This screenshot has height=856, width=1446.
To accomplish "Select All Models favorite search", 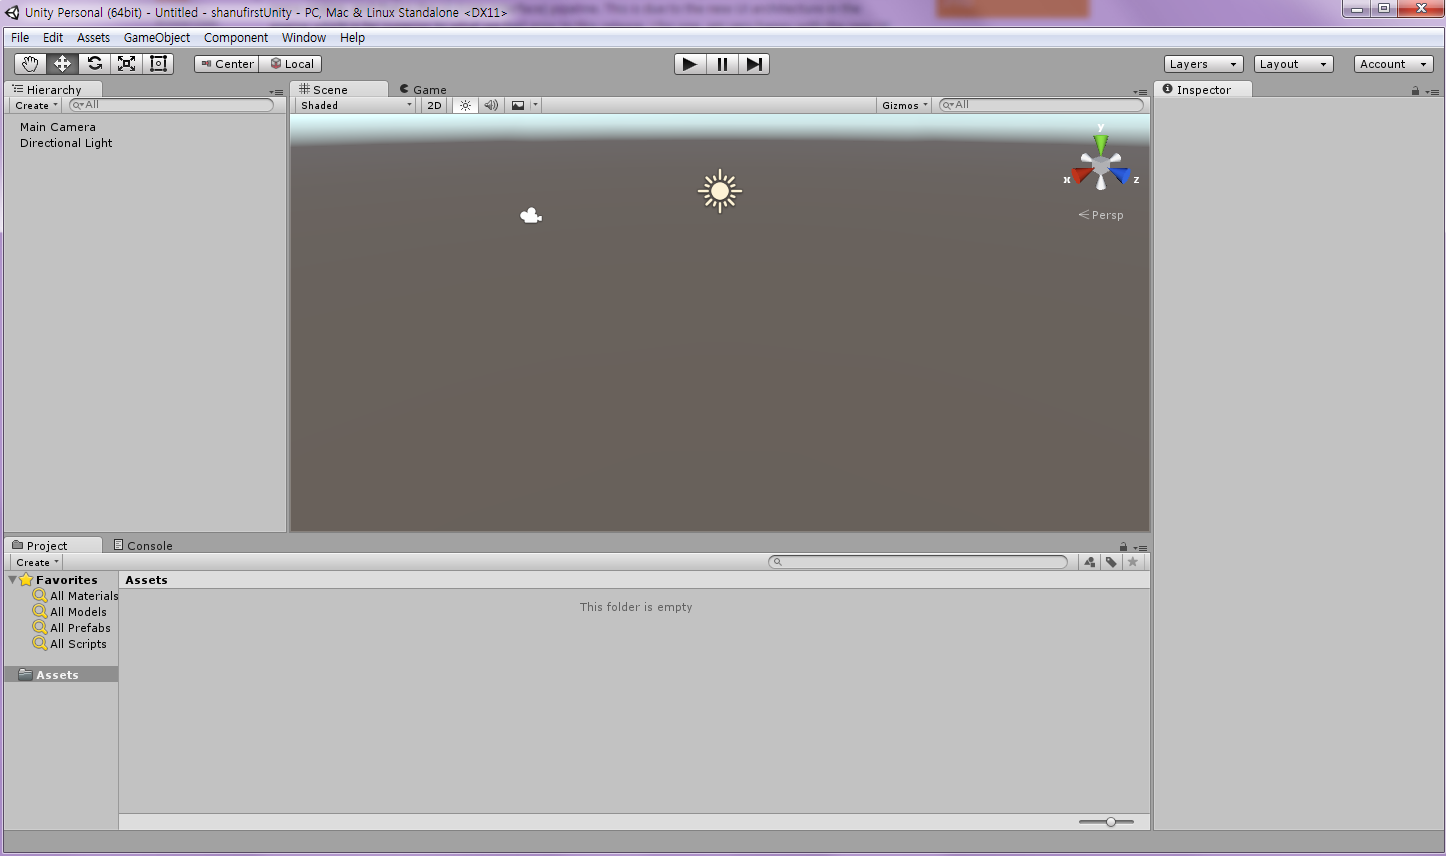I will click(70, 612).
